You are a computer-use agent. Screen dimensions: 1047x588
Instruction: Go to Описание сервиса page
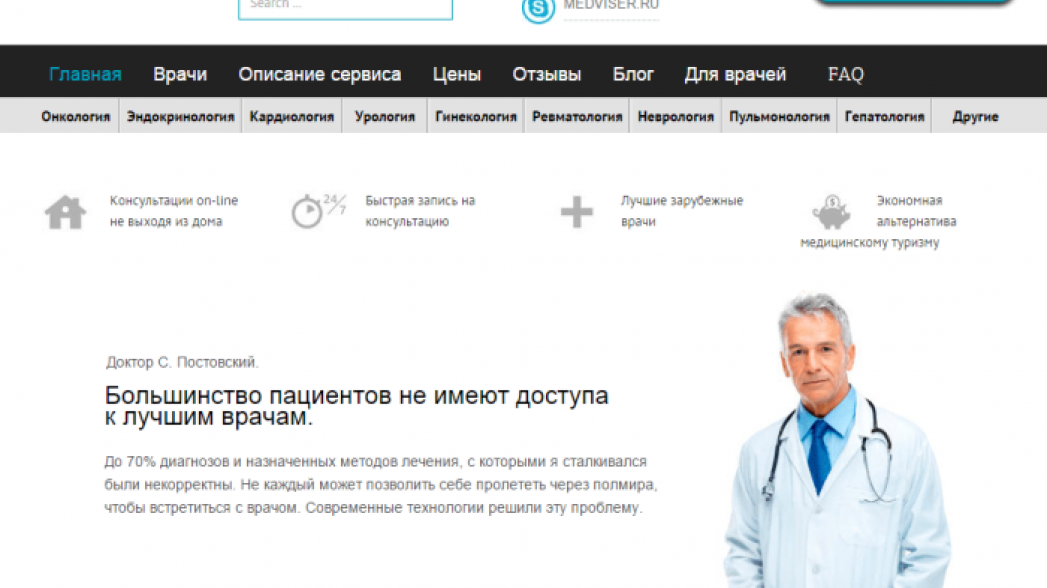pos(319,75)
